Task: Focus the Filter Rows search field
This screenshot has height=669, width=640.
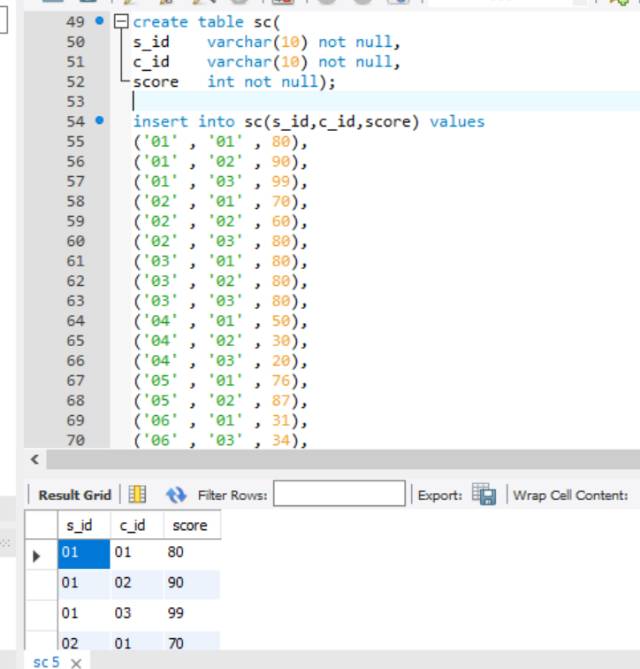Action: (339, 495)
